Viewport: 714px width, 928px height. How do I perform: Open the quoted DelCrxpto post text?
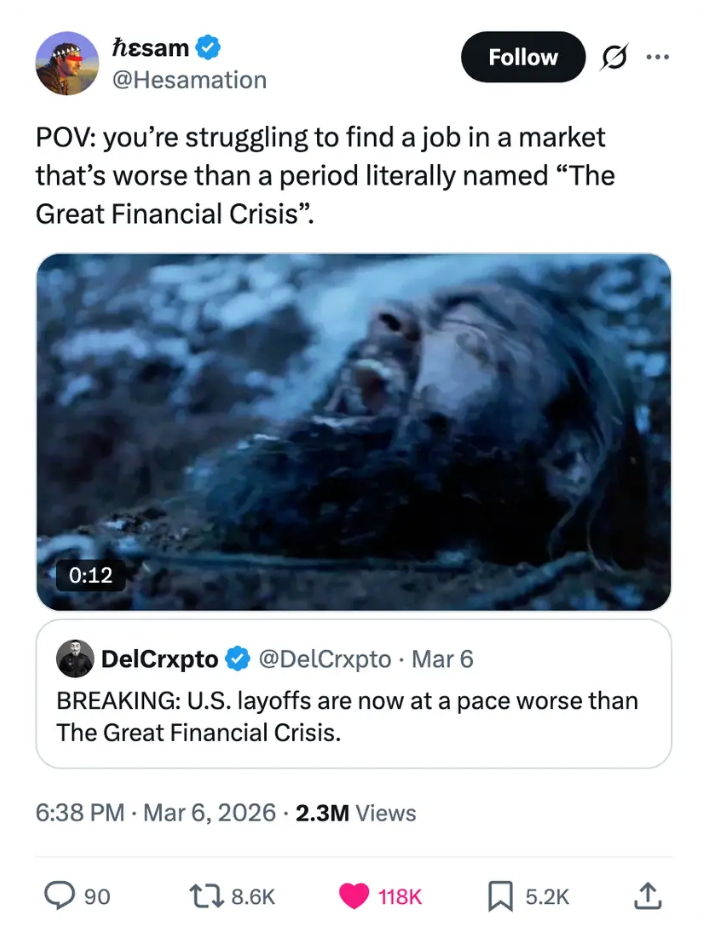tap(347, 716)
